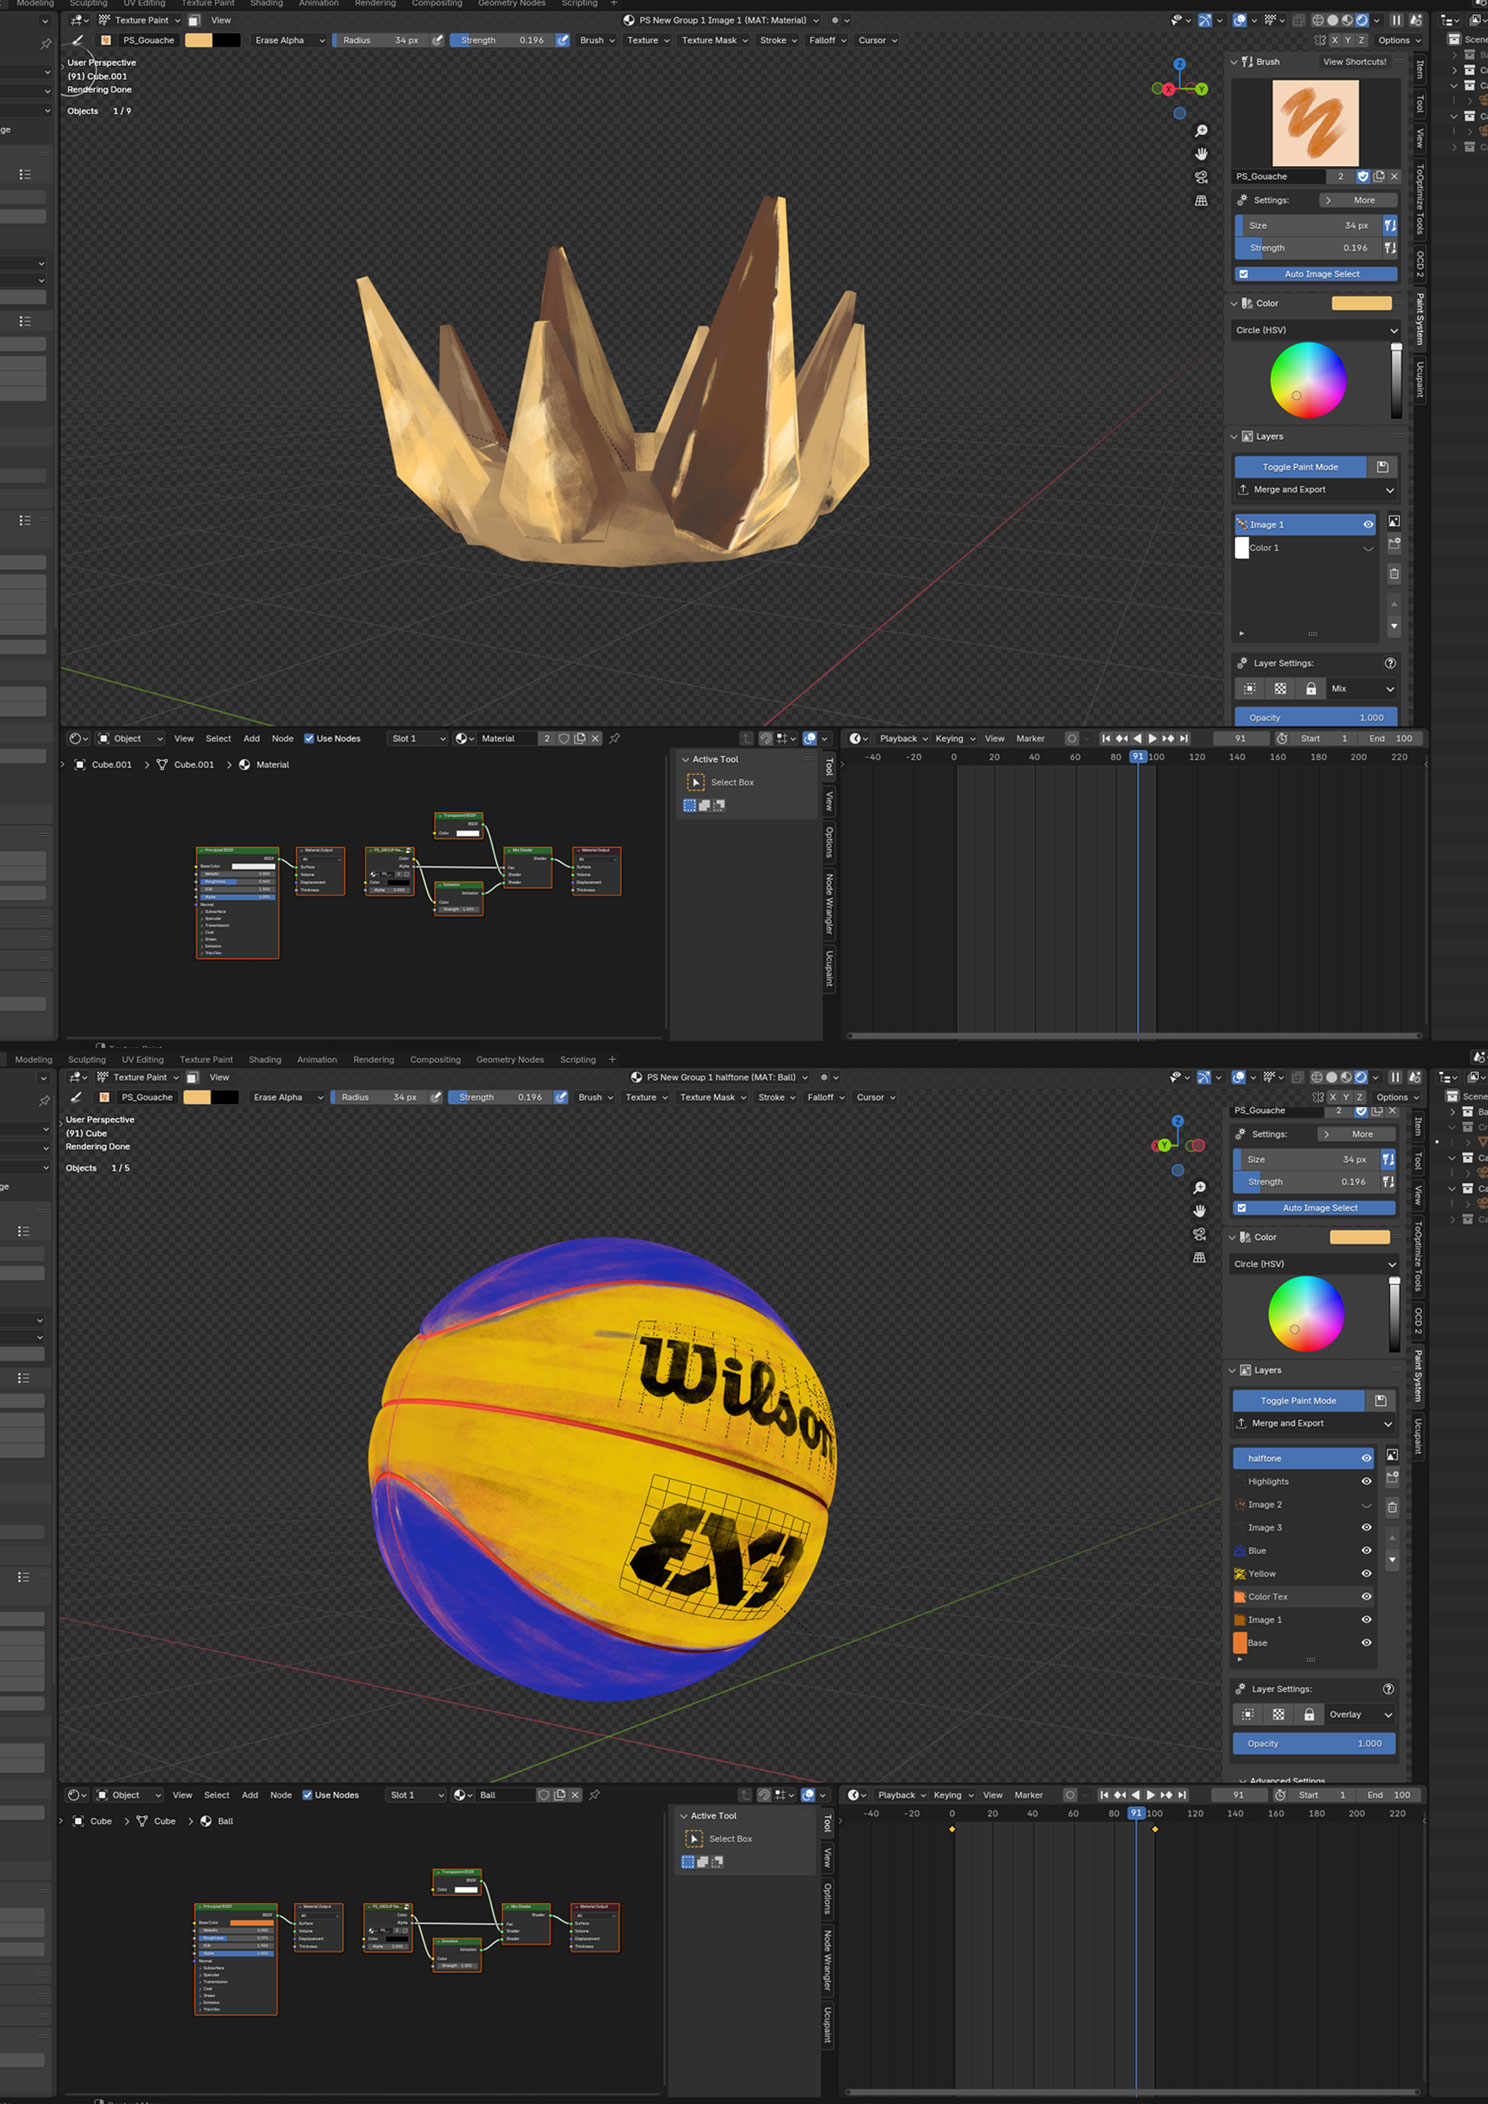Click the new image layer icon beside Image 1 crown layer
The width and height of the screenshot is (1488, 2104).
click(x=1394, y=522)
